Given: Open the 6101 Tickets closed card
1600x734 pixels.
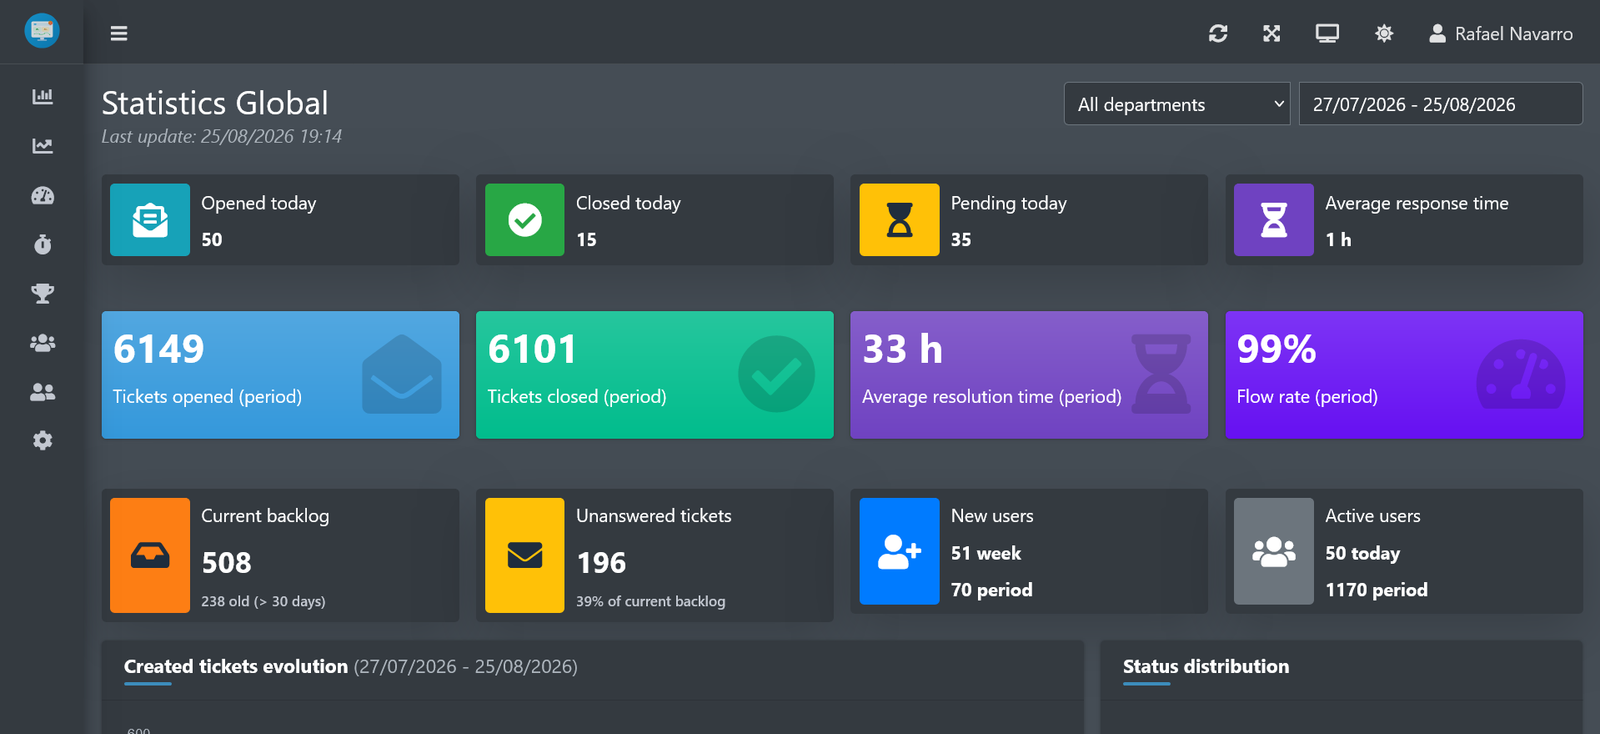Looking at the screenshot, I should [655, 375].
